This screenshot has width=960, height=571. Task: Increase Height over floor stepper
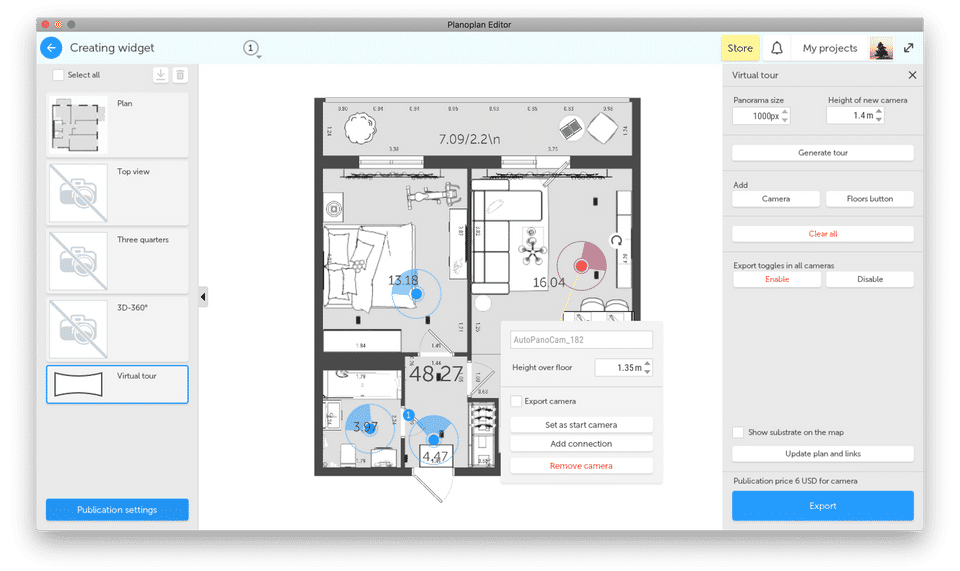[x=648, y=364]
